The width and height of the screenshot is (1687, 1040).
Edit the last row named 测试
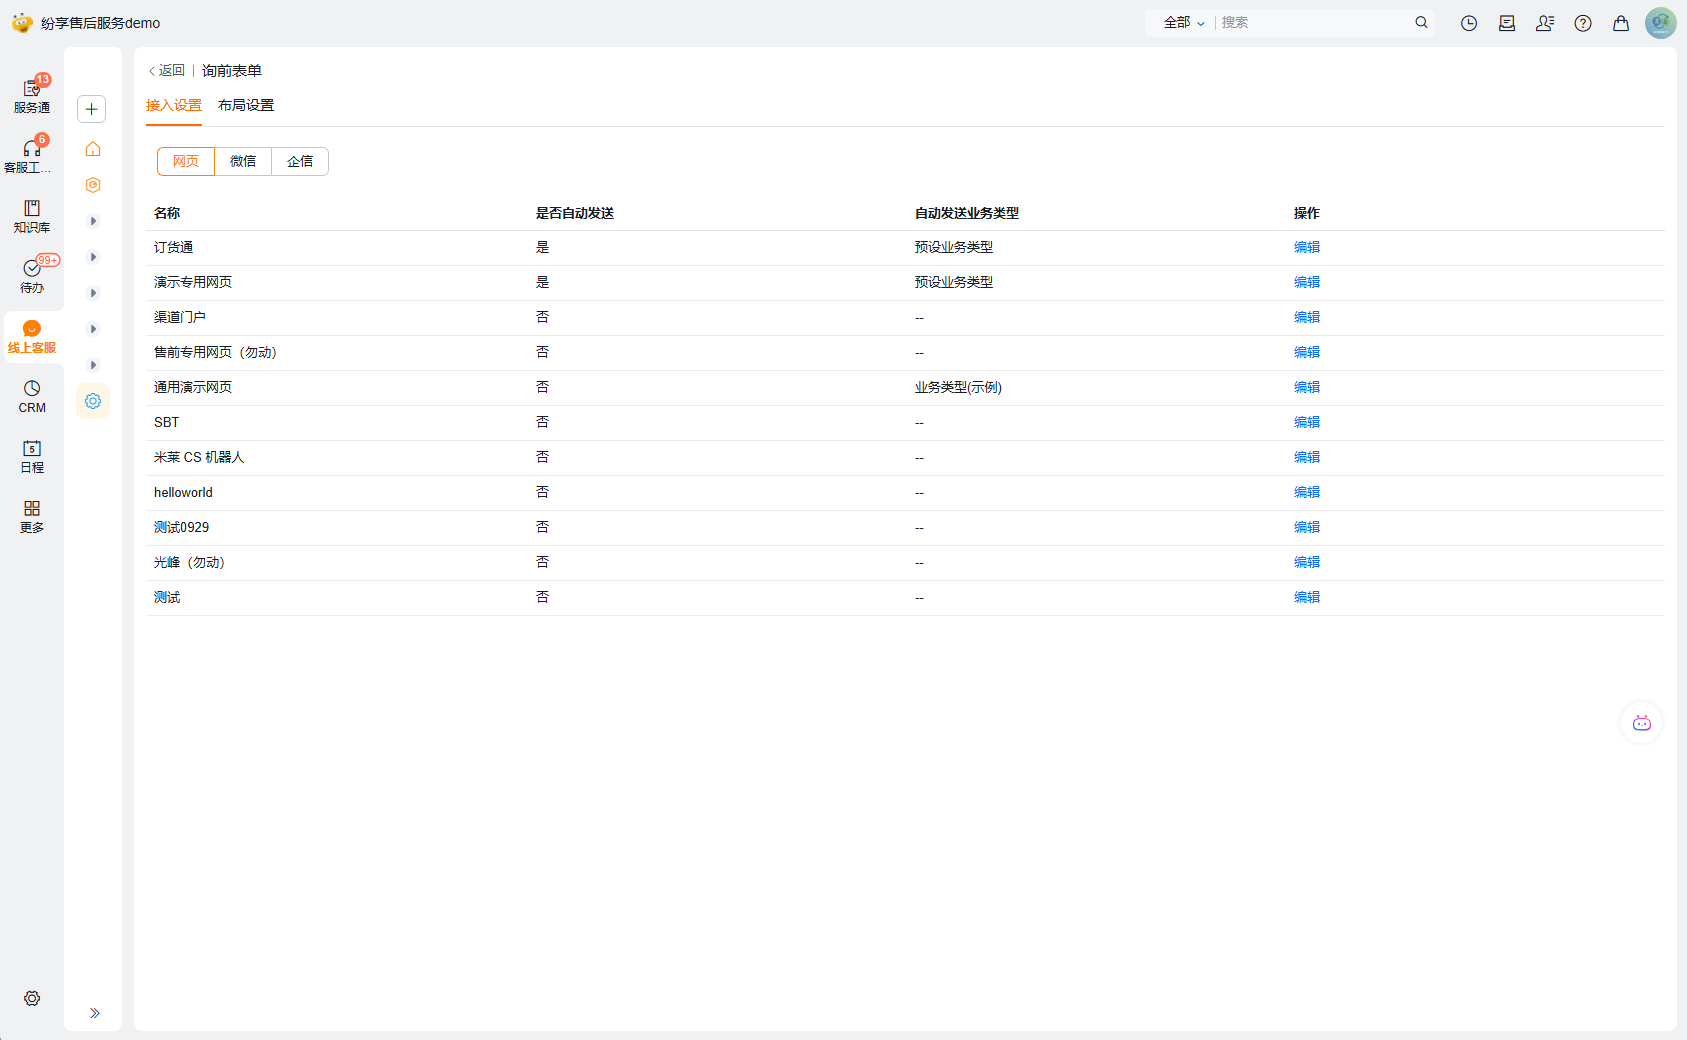tap(1307, 598)
